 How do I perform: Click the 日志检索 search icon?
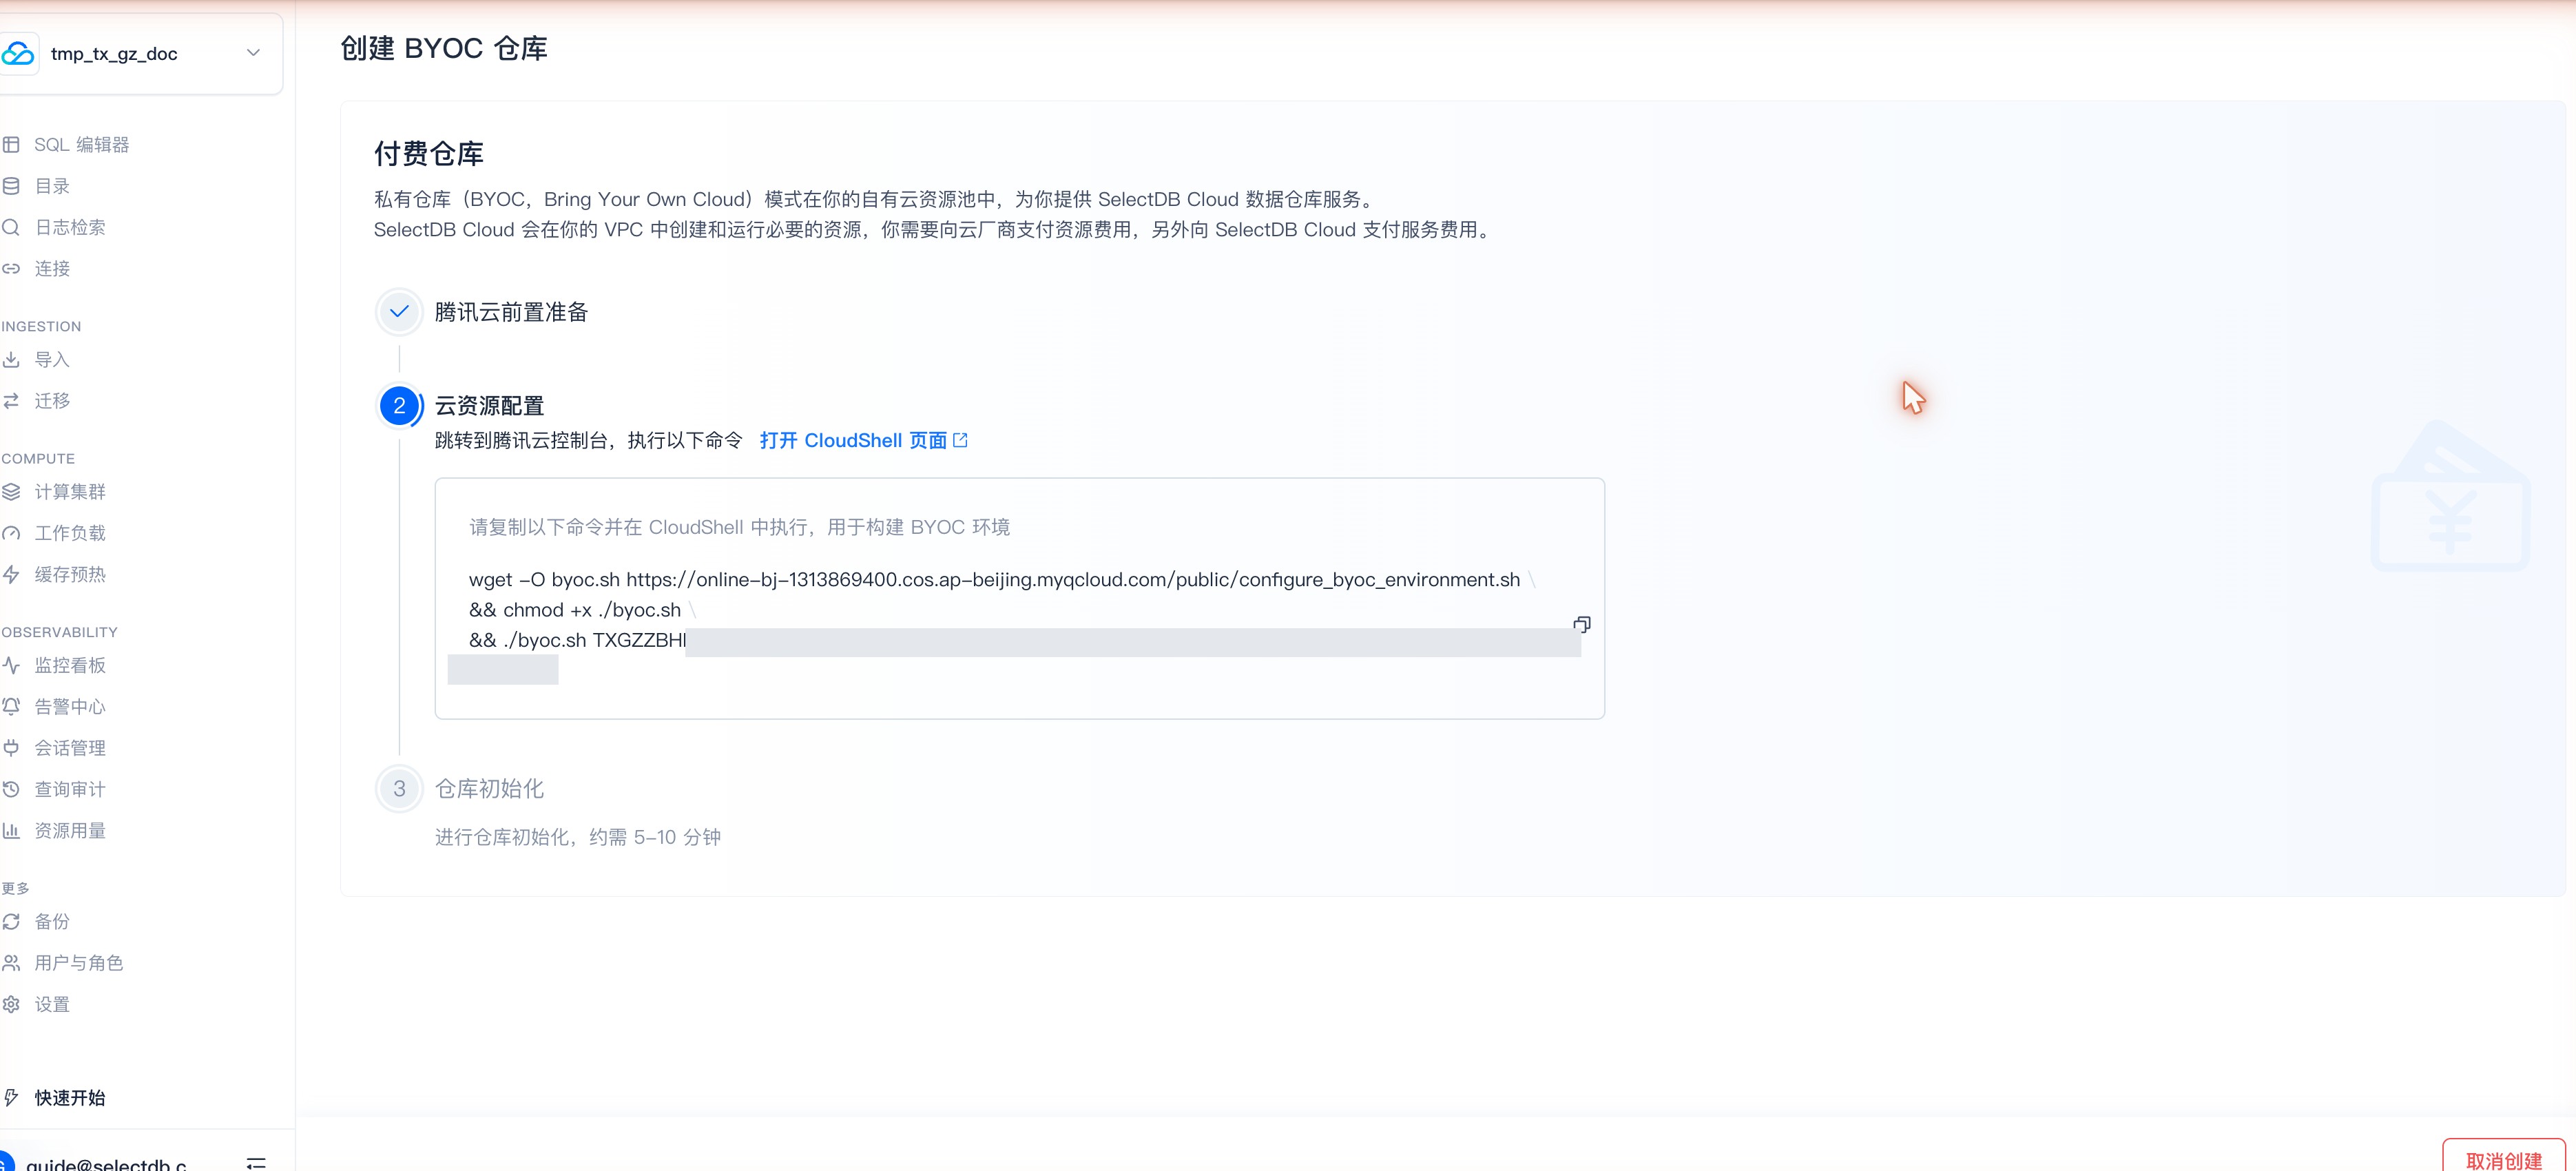click(x=11, y=227)
